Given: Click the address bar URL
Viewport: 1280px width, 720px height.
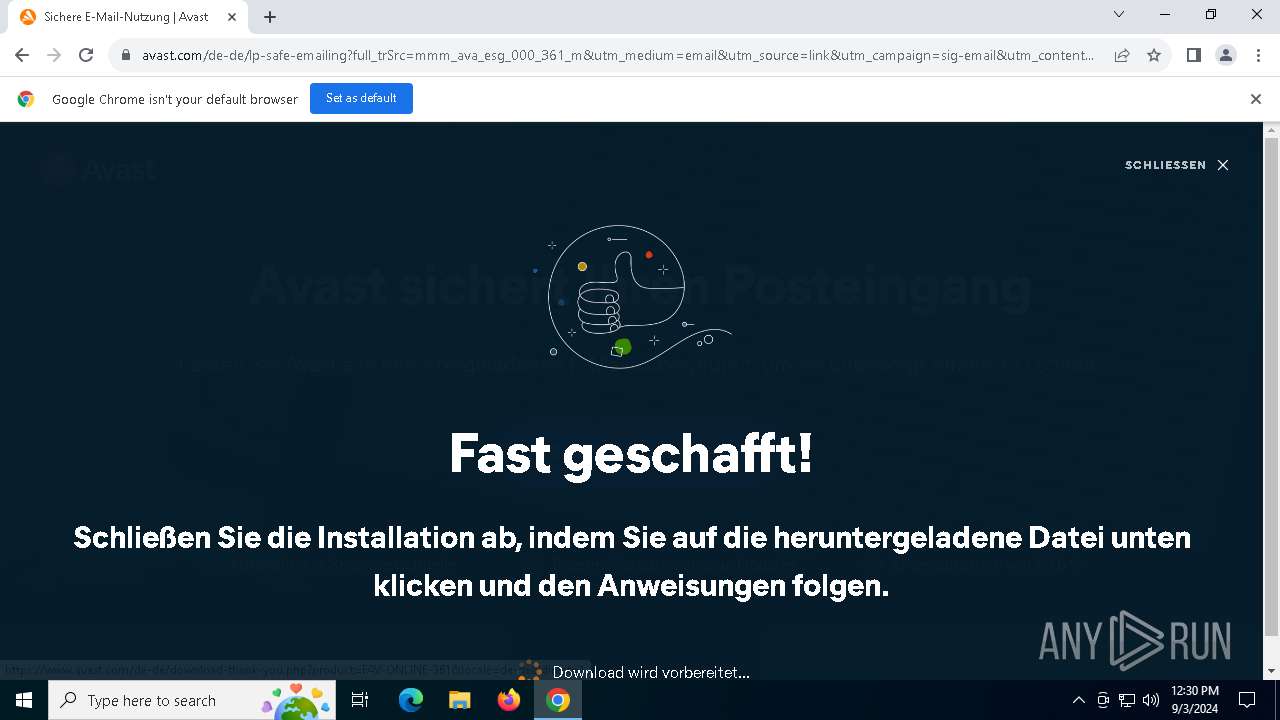Looking at the screenshot, I should point(617,55).
